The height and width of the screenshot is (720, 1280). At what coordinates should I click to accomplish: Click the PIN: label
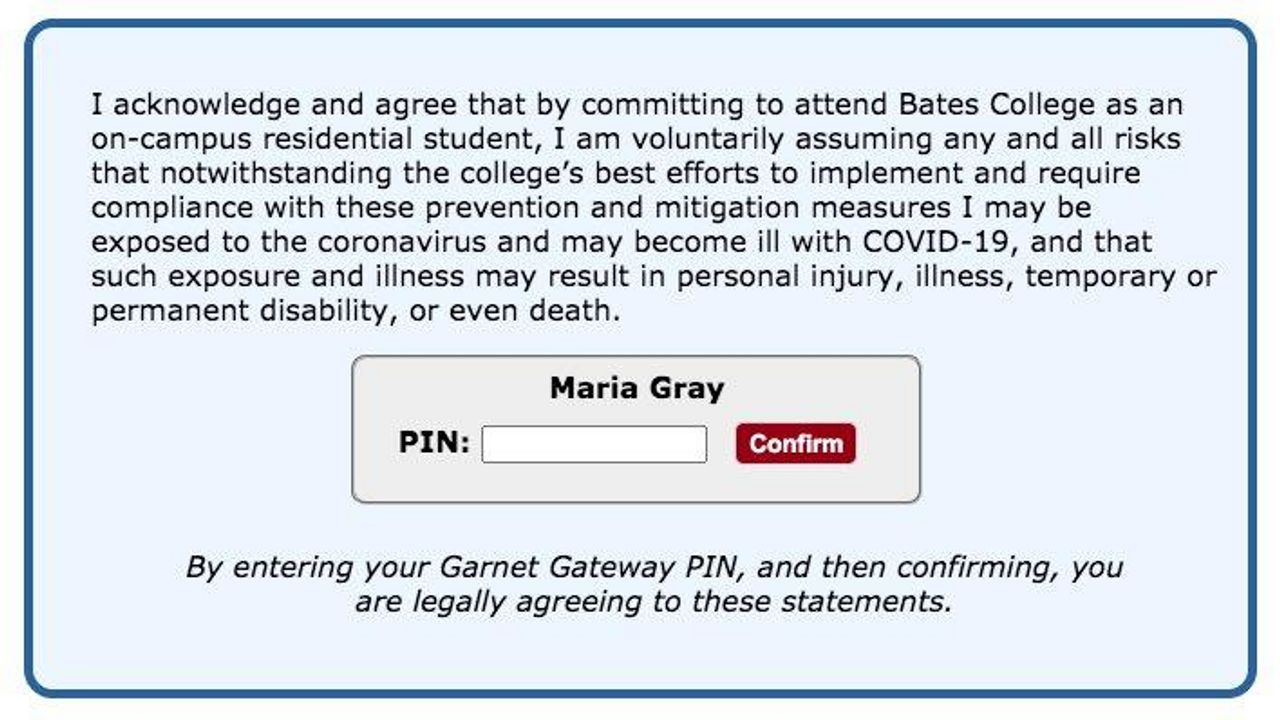[434, 442]
